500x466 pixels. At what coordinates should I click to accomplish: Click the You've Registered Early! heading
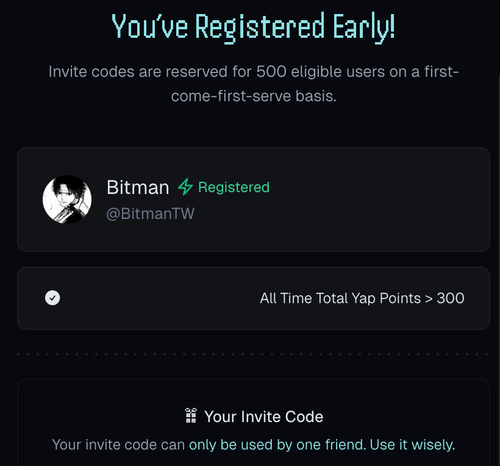(x=253, y=28)
